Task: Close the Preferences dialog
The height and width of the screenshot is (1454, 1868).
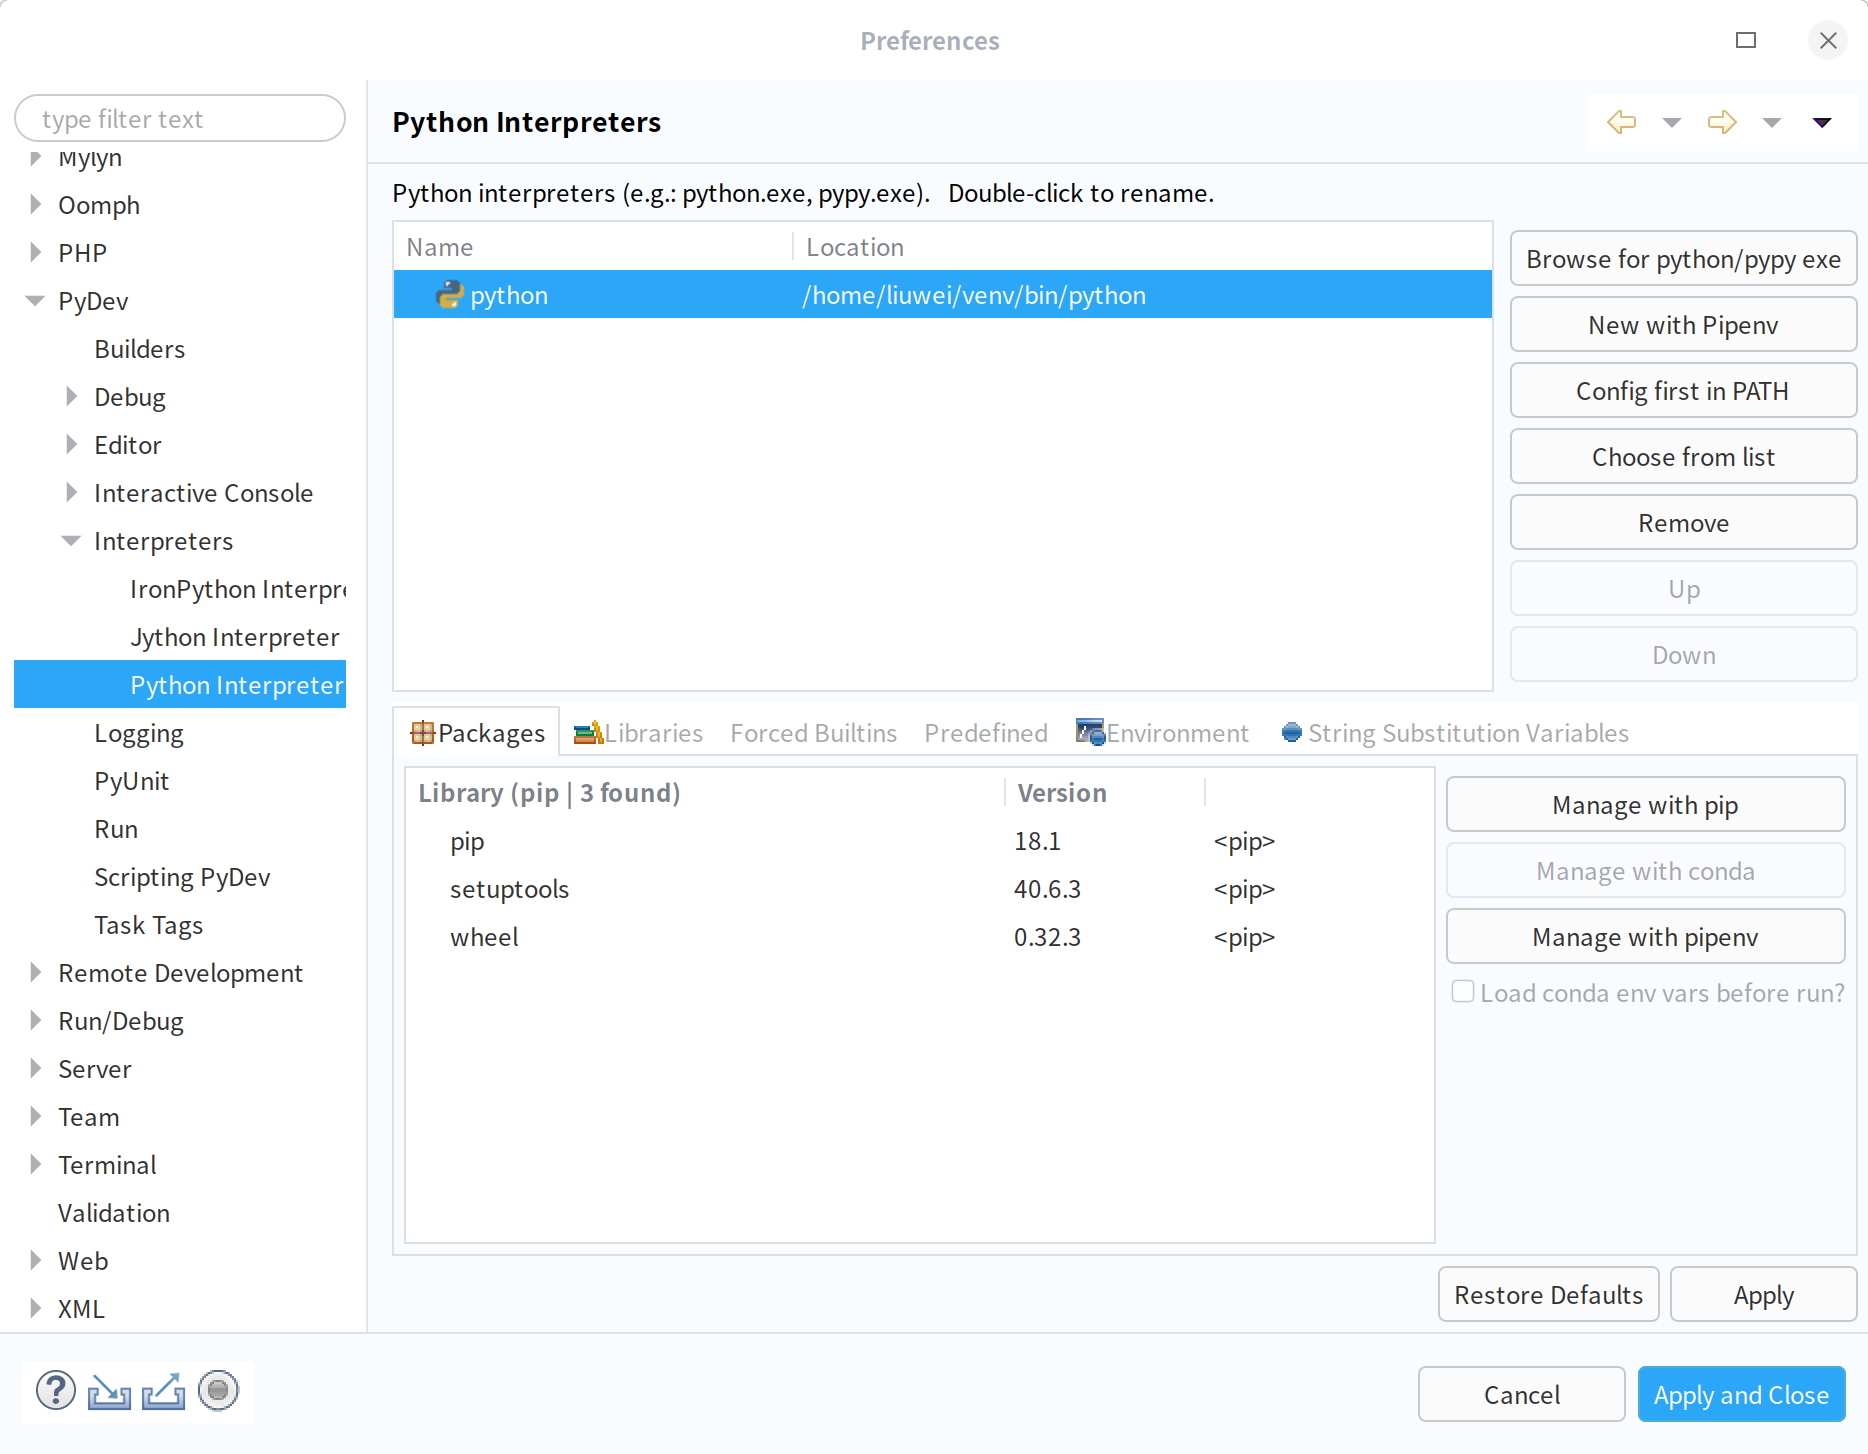Action: click(x=1828, y=40)
